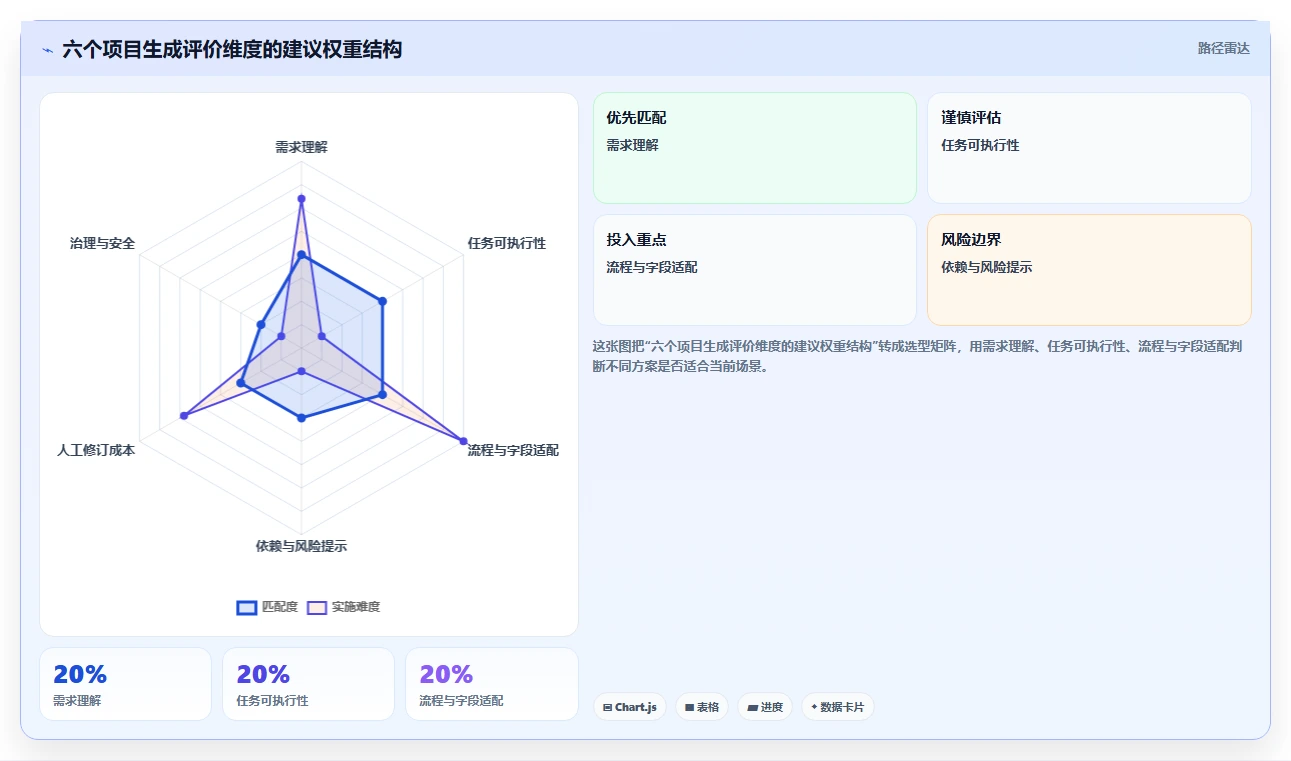Click the 表格 chip icon

(x=689, y=707)
